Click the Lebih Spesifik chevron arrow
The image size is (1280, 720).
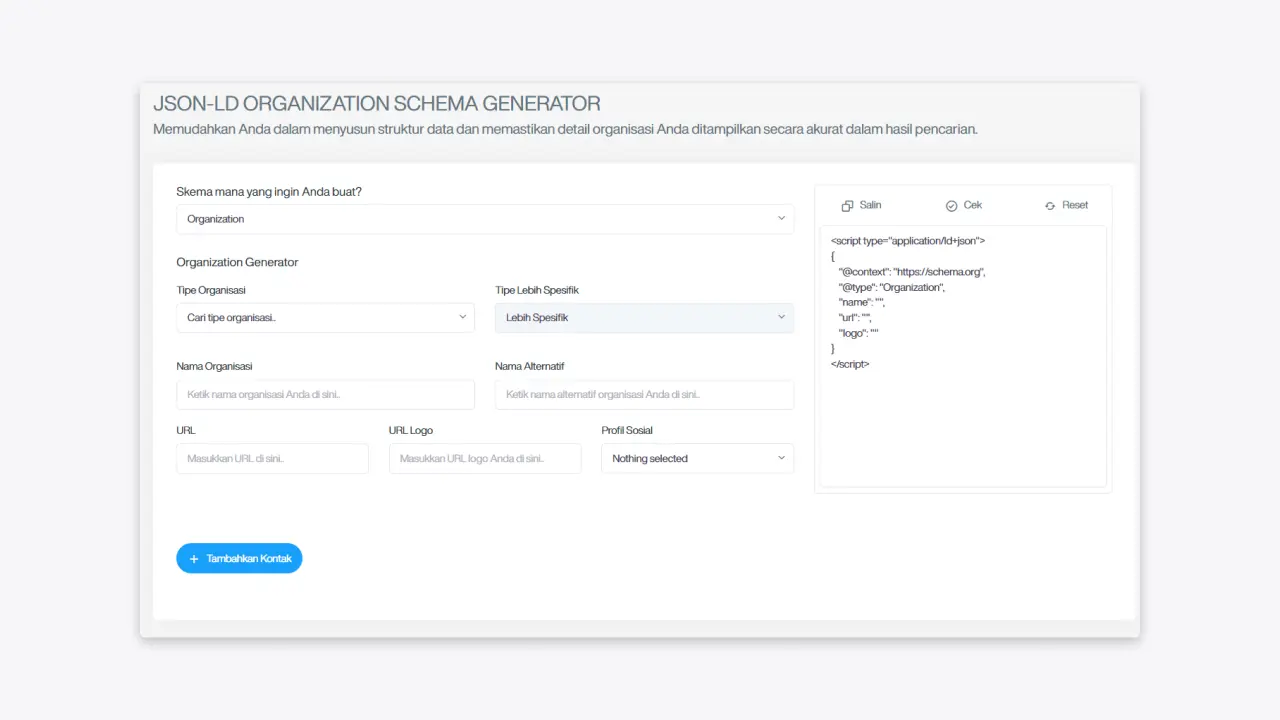[x=781, y=317]
